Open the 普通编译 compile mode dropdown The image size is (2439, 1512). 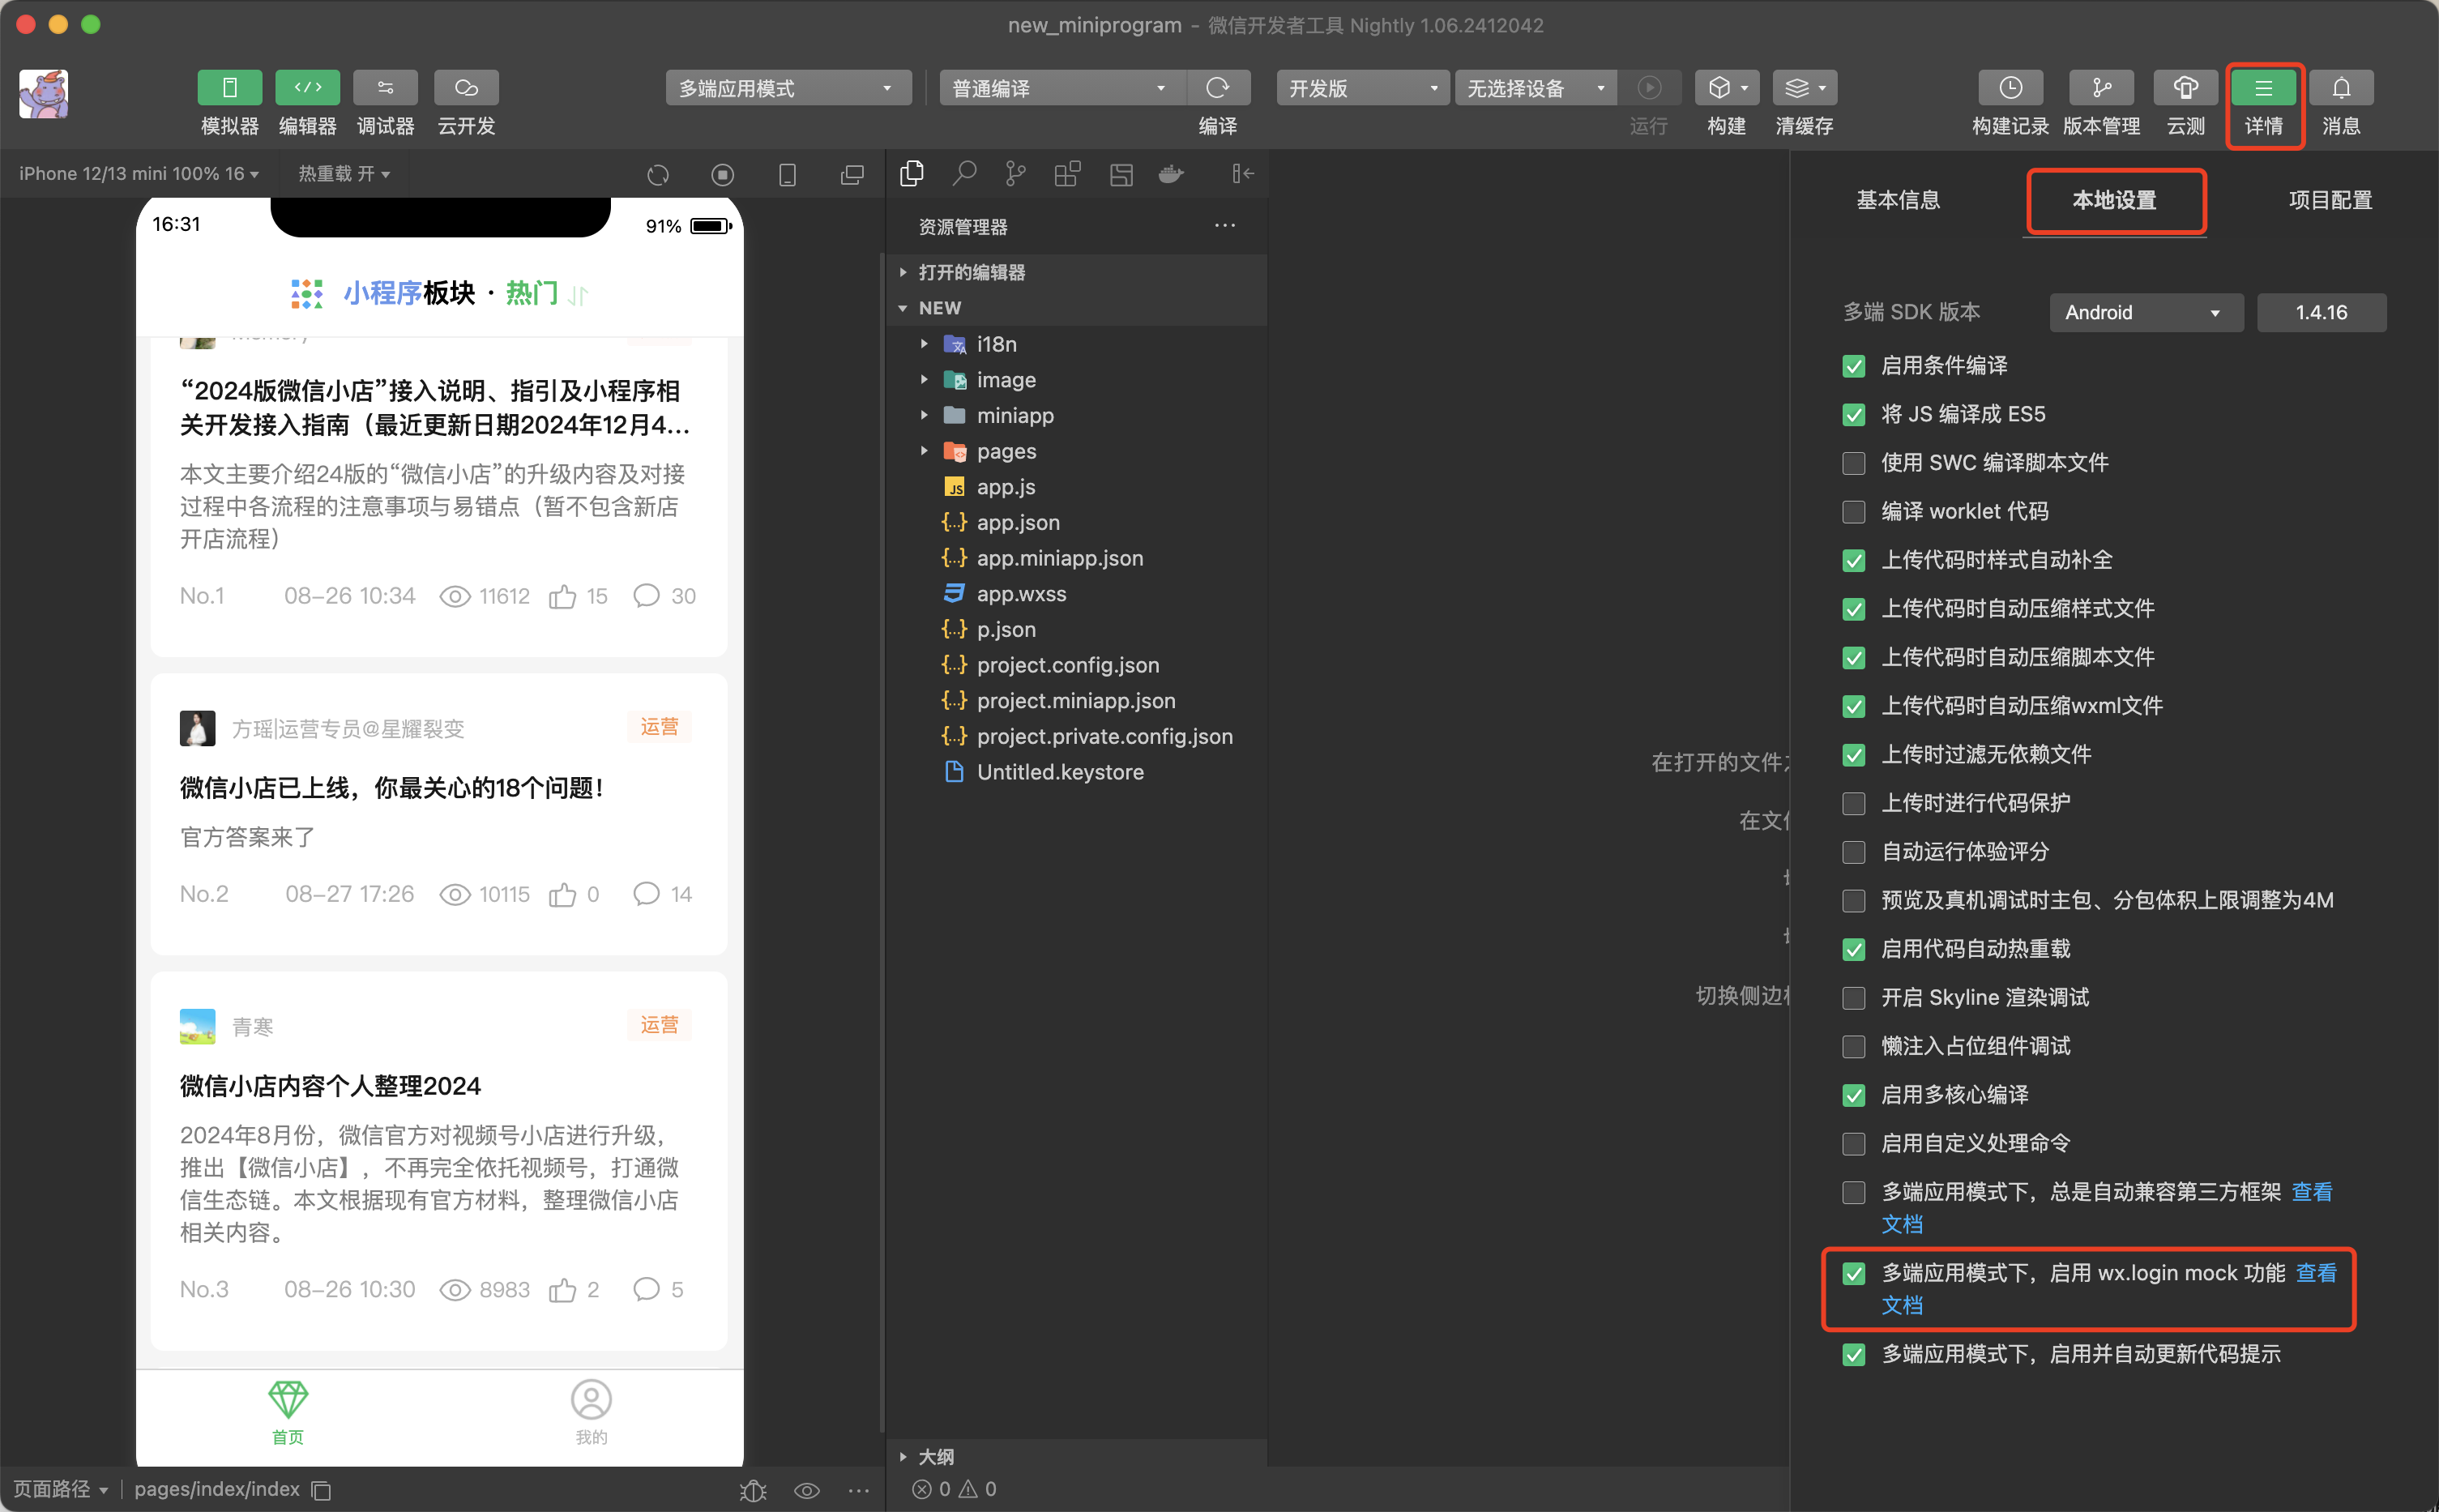pyautogui.click(x=1062, y=88)
